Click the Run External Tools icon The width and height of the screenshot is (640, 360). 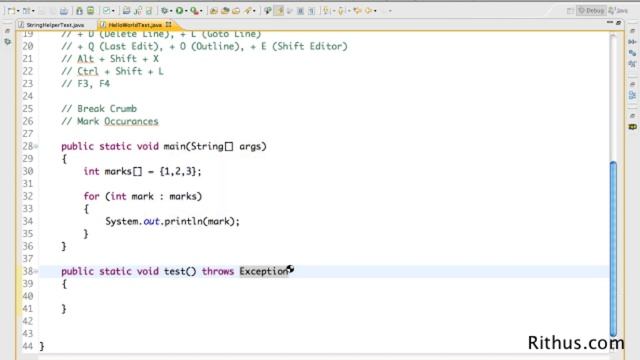194,11
